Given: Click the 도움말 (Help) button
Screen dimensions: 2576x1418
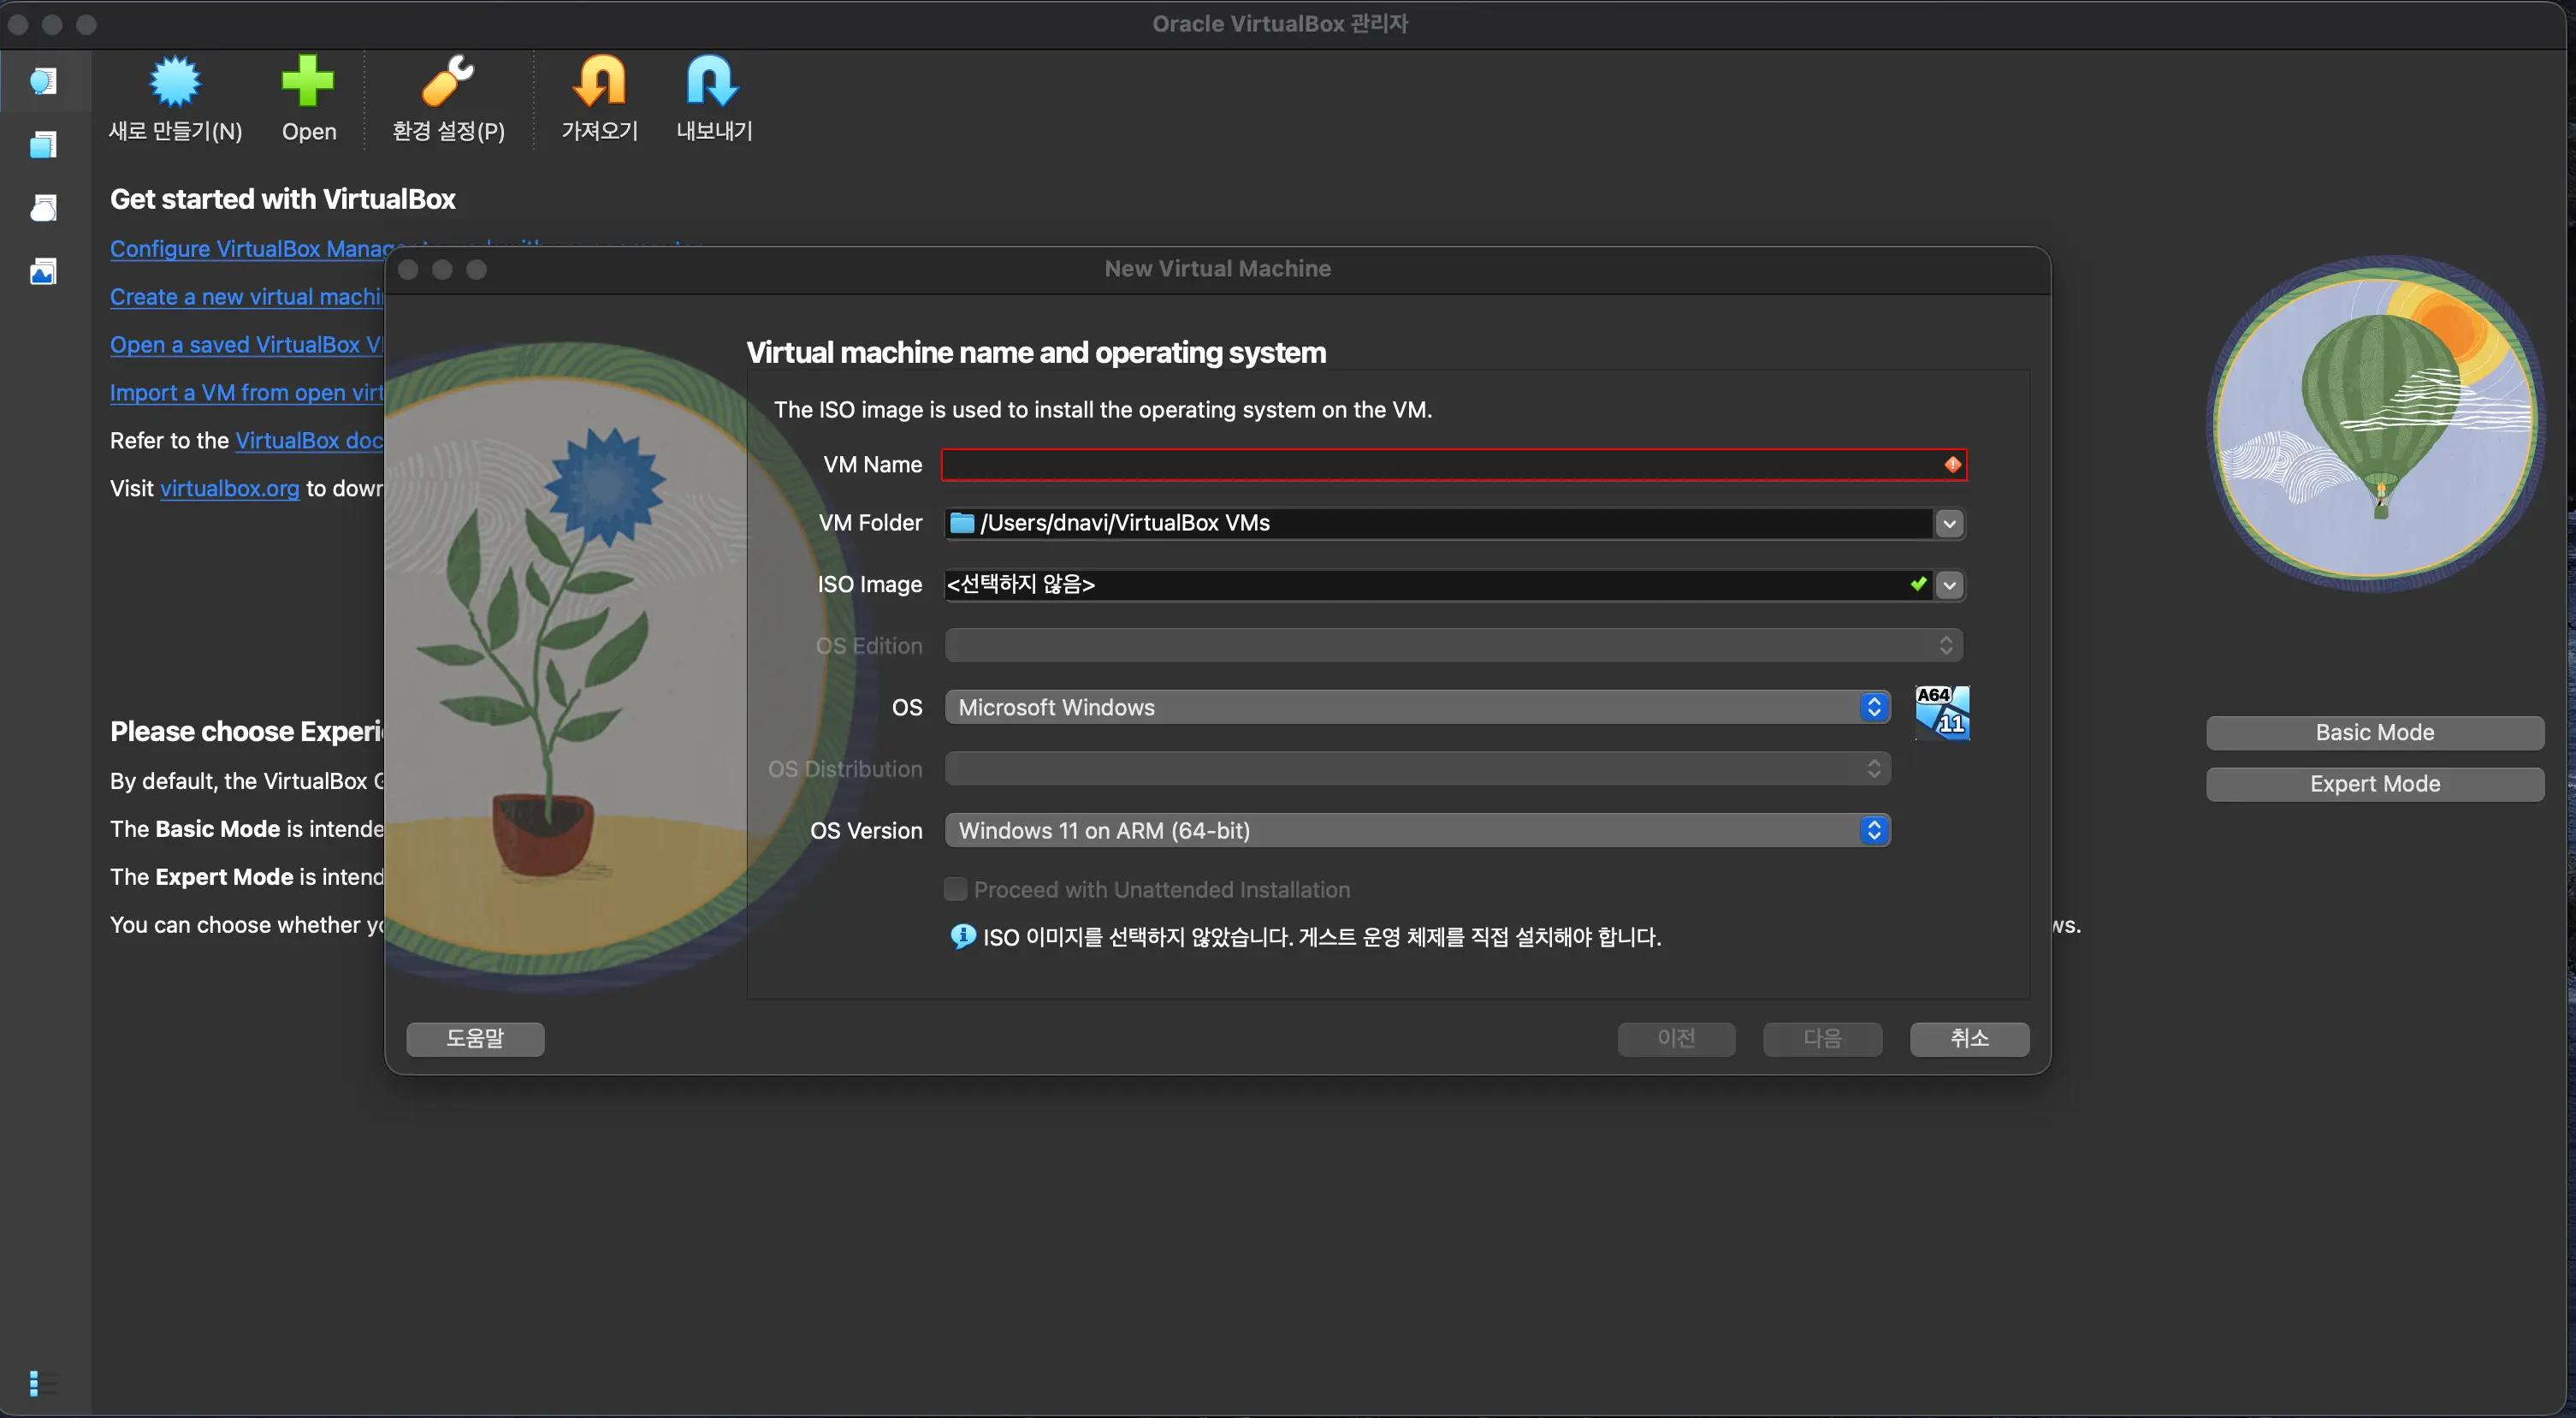Looking at the screenshot, I should click(475, 1038).
